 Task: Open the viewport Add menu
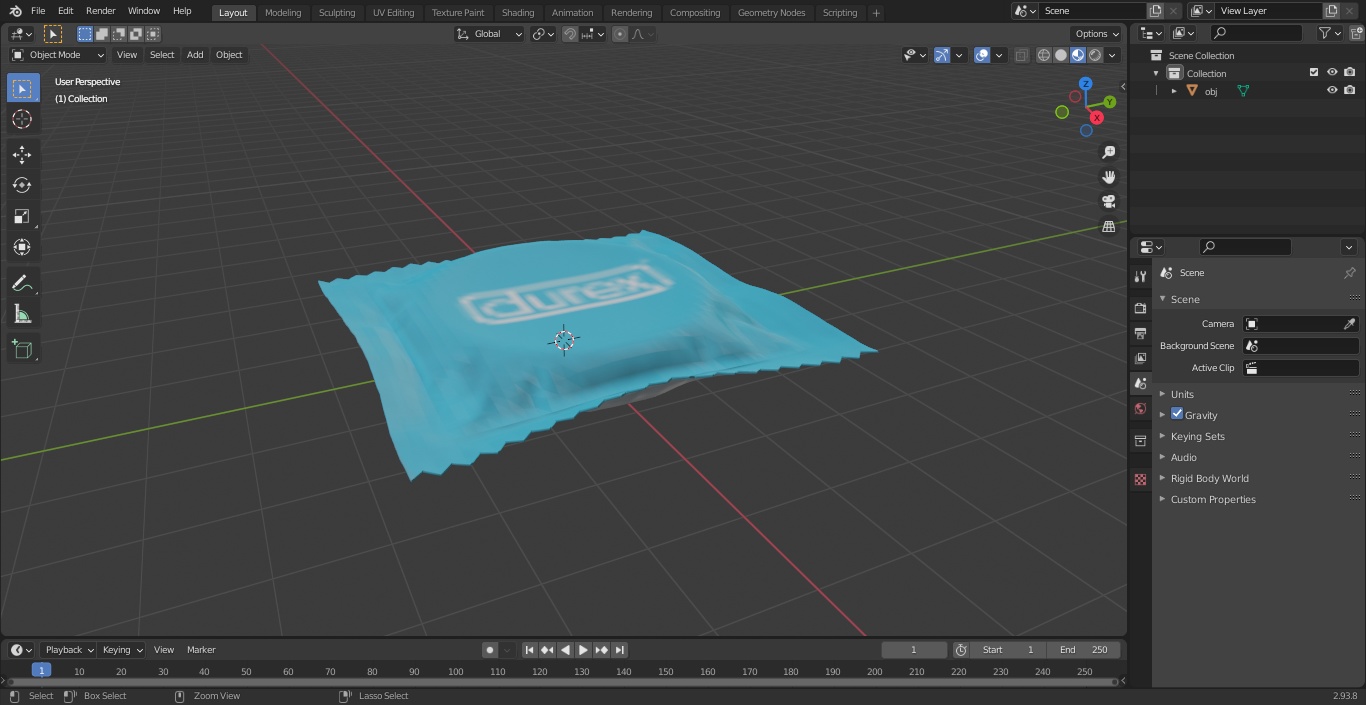click(x=195, y=55)
